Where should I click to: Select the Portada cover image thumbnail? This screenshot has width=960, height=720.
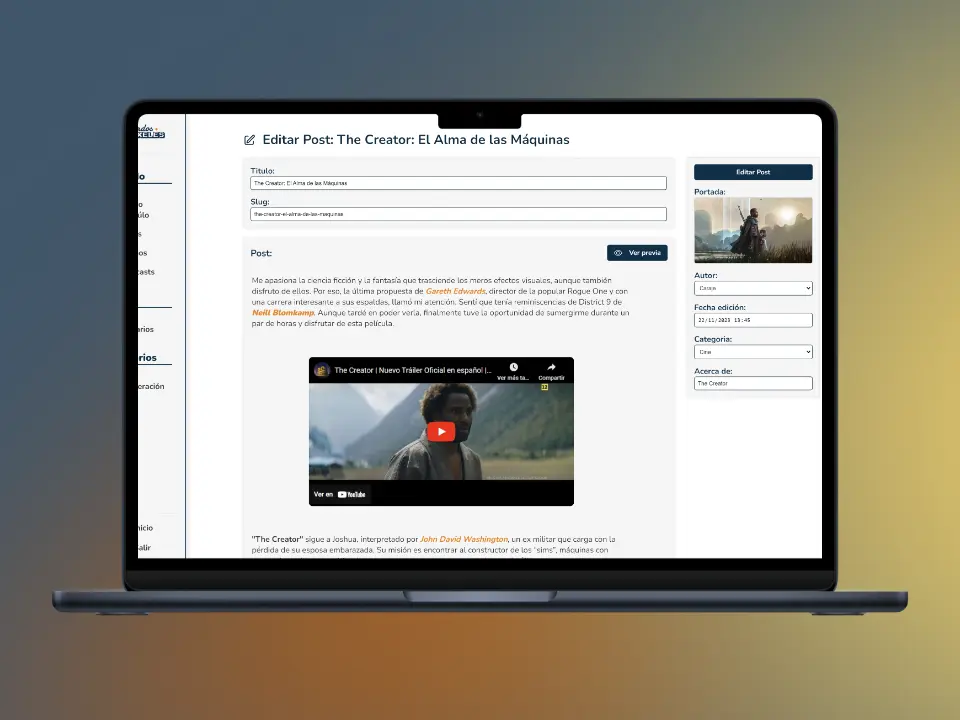point(753,230)
